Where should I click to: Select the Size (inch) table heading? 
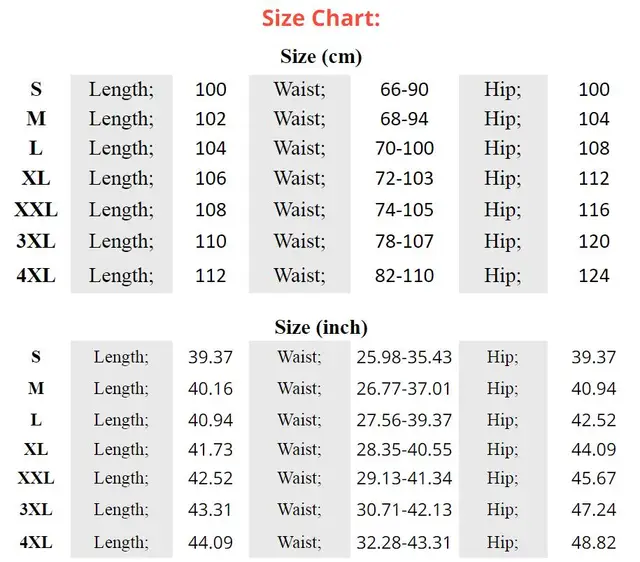pos(321,327)
